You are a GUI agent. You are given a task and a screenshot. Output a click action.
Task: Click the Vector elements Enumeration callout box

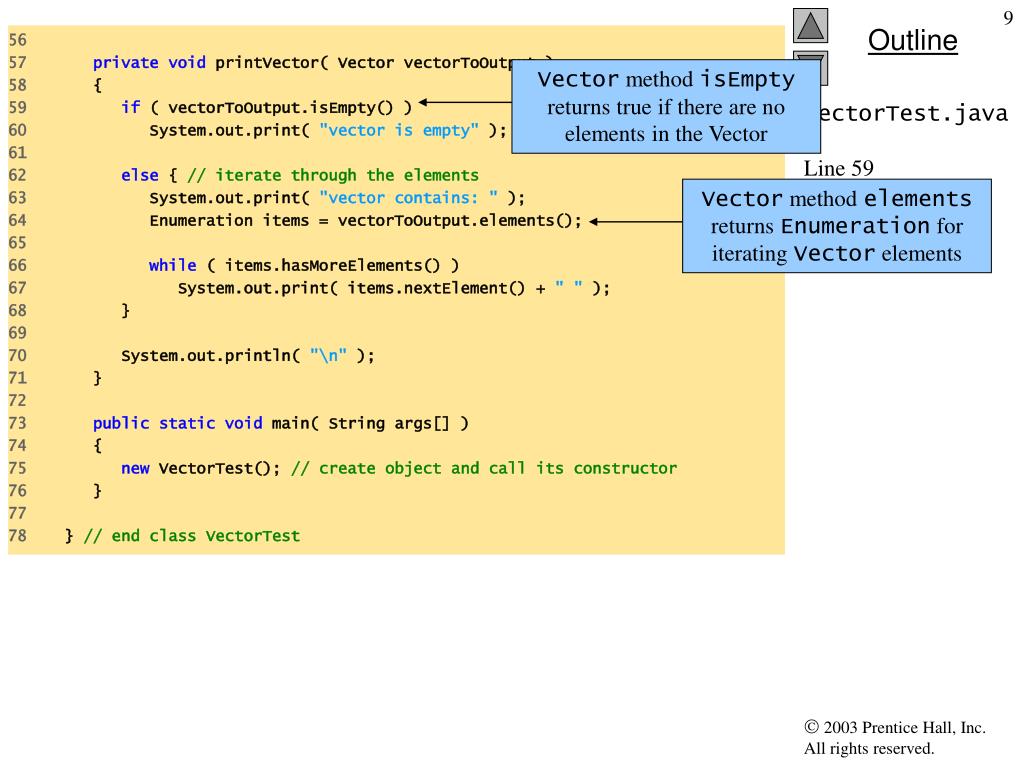click(x=837, y=226)
